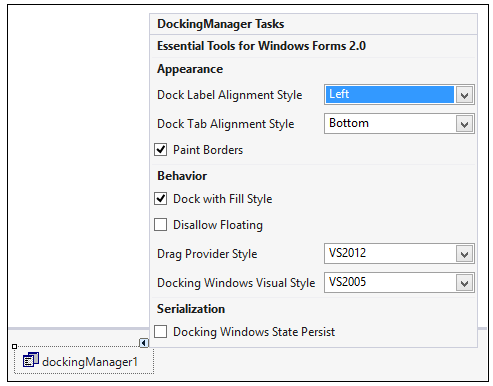
Task: Open Dock Label Alignment Style dropdown arrow
Action: point(464,95)
